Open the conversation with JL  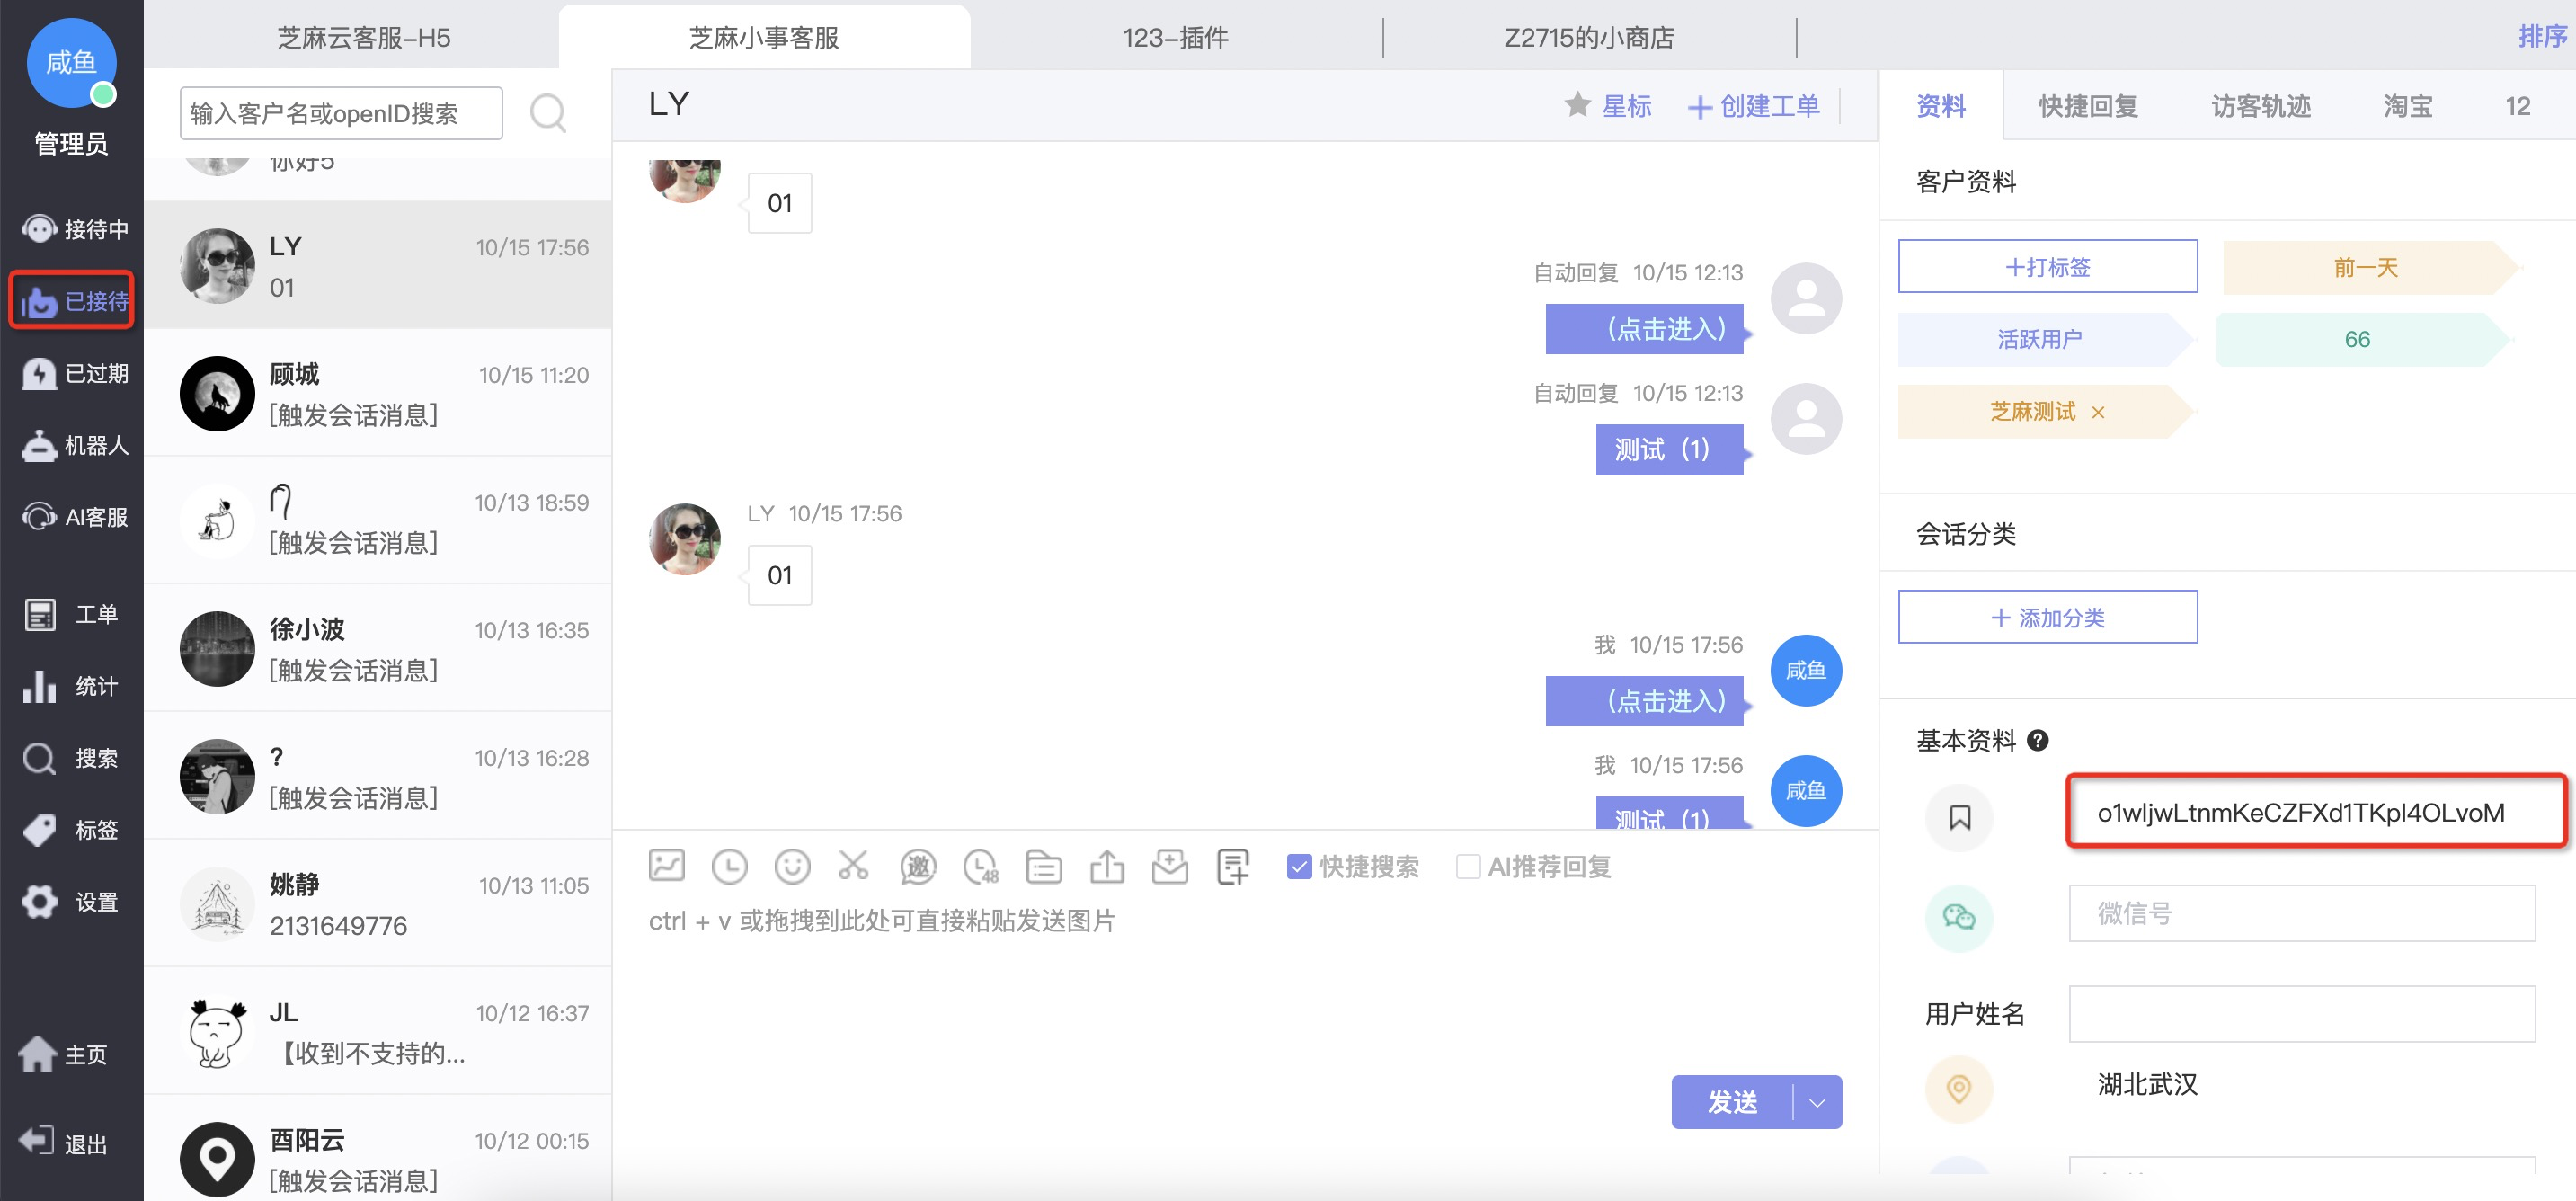coord(378,1032)
